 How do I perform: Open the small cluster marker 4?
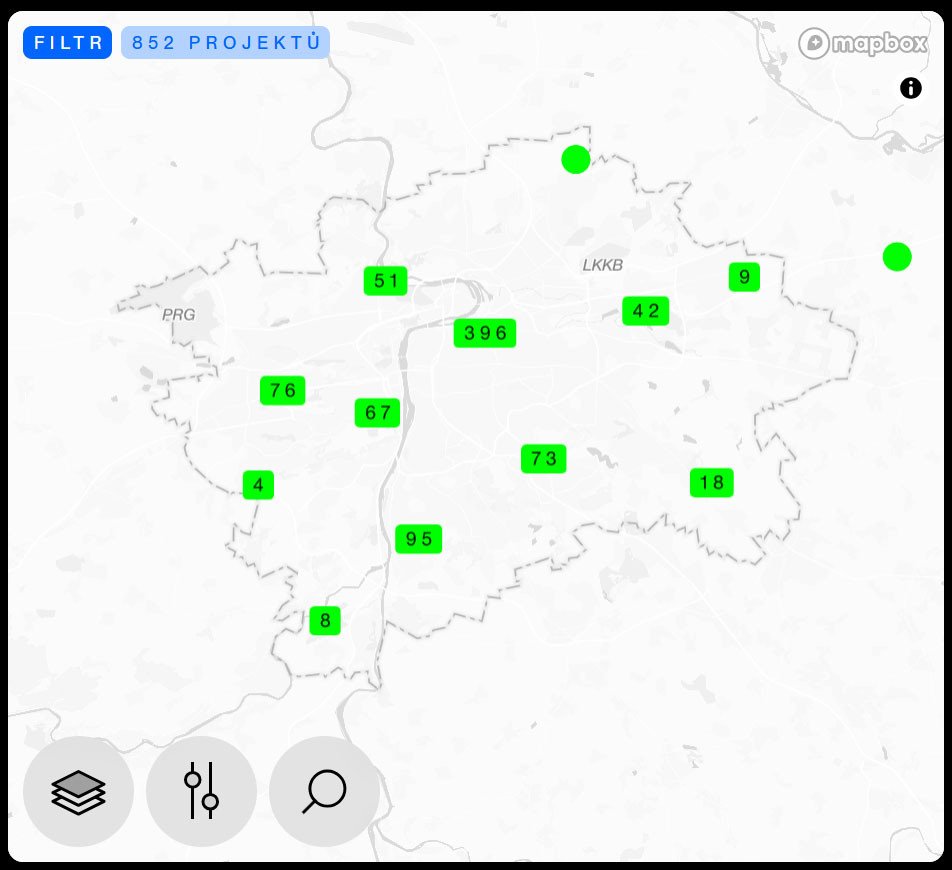[x=258, y=484]
